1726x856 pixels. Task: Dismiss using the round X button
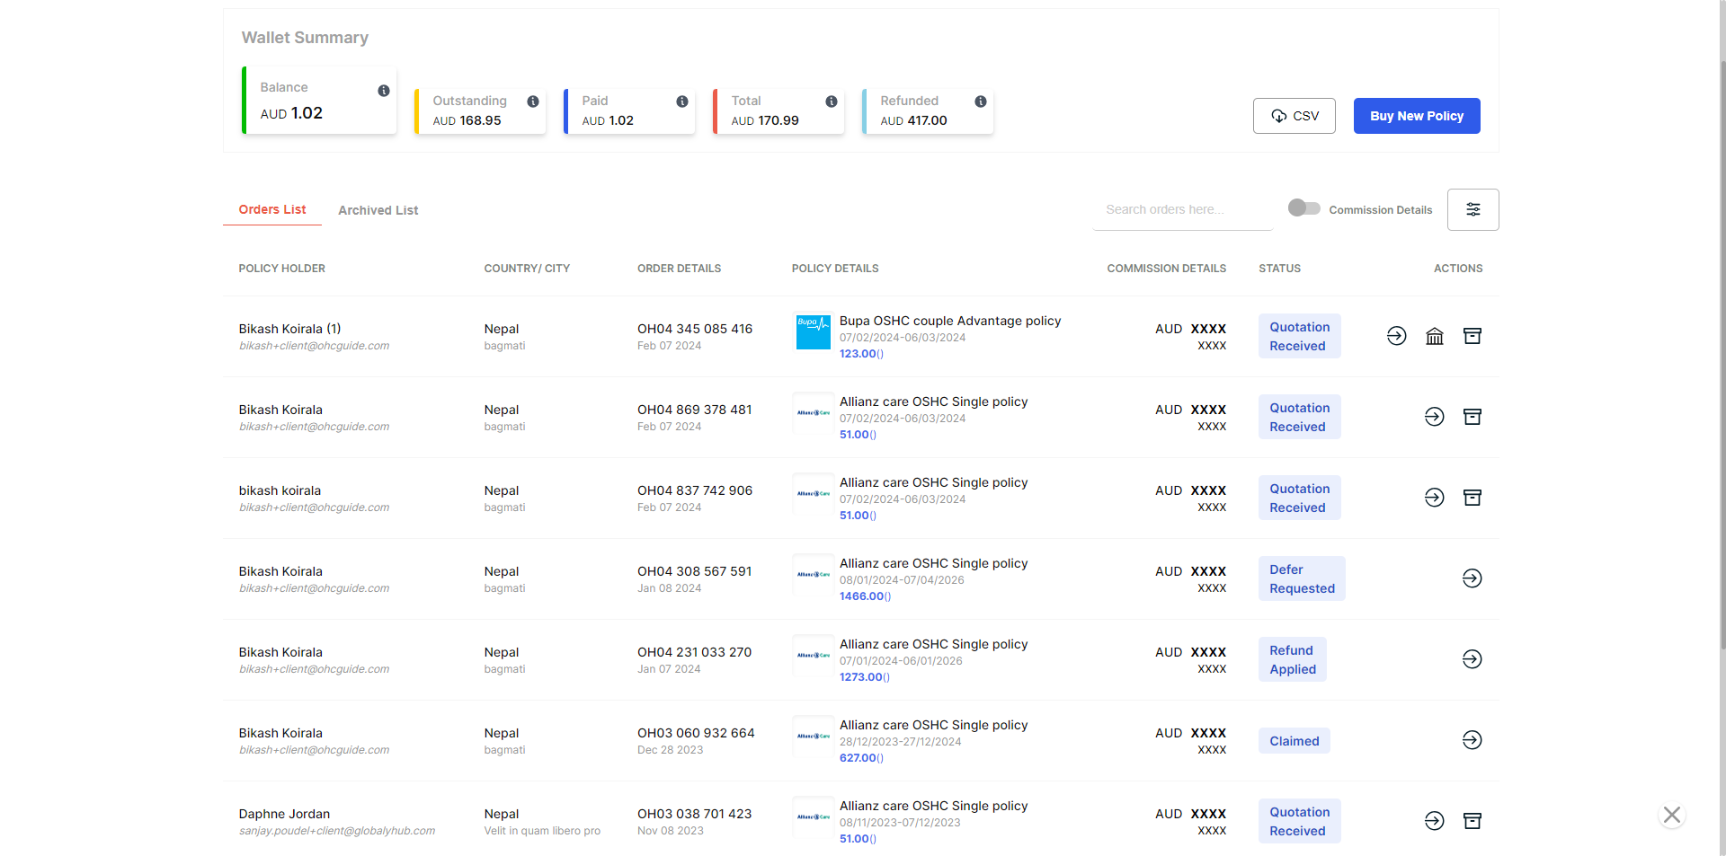click(1672, 815)
